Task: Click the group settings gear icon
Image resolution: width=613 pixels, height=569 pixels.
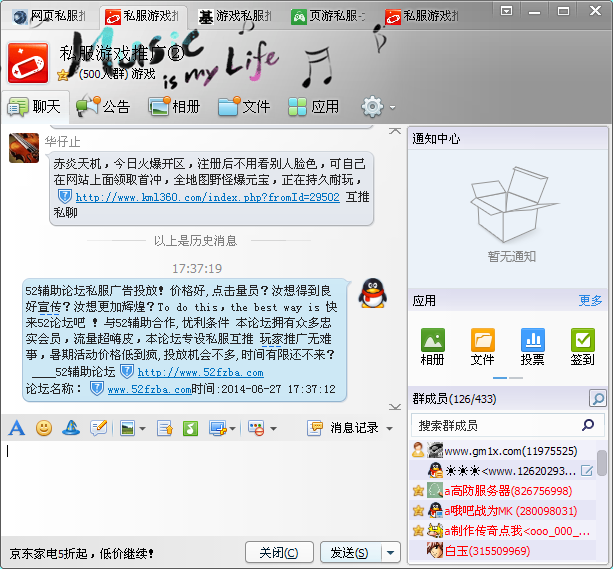Action: [x=372, y=106]
